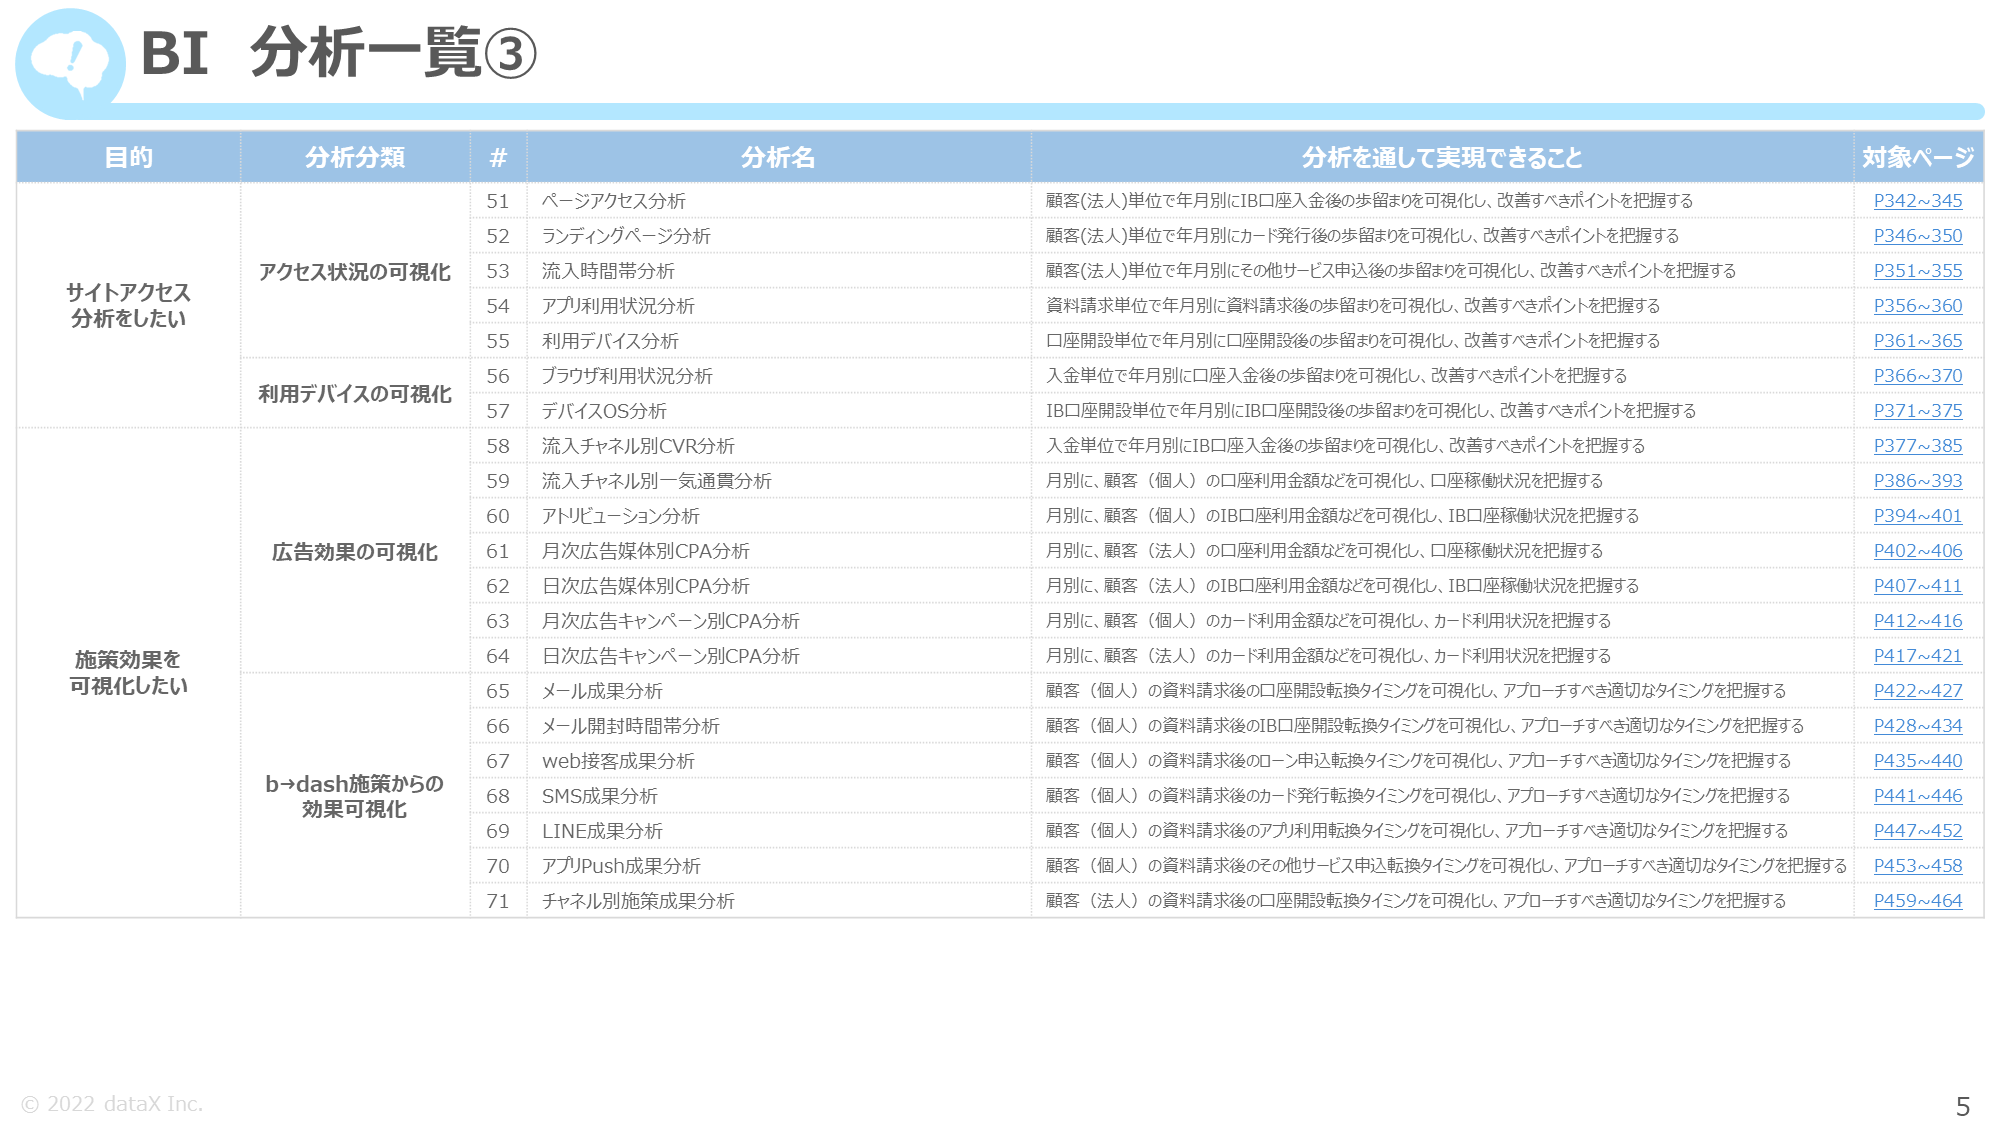Select the 目的 column header

(129, 157)
